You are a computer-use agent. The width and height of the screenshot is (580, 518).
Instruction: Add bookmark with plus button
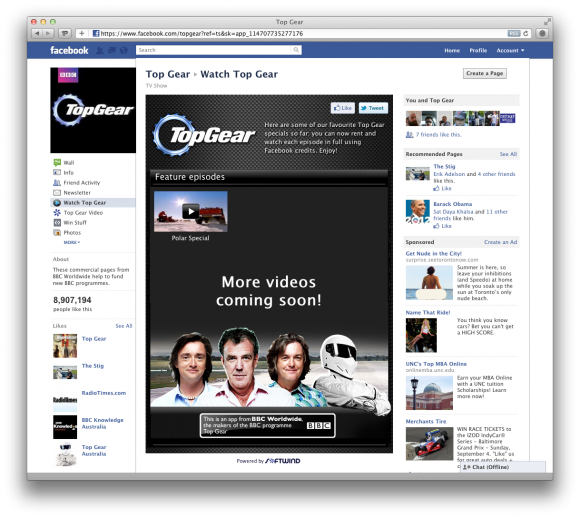click(x=81, y=34)
